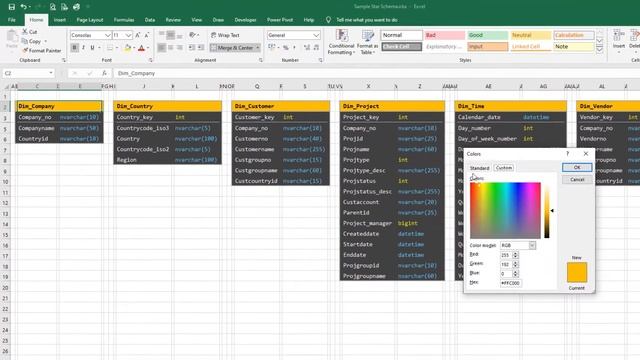Toggle bold formatting
The image size is (640, 360).
pyautogui.click(x=74, y=48)
